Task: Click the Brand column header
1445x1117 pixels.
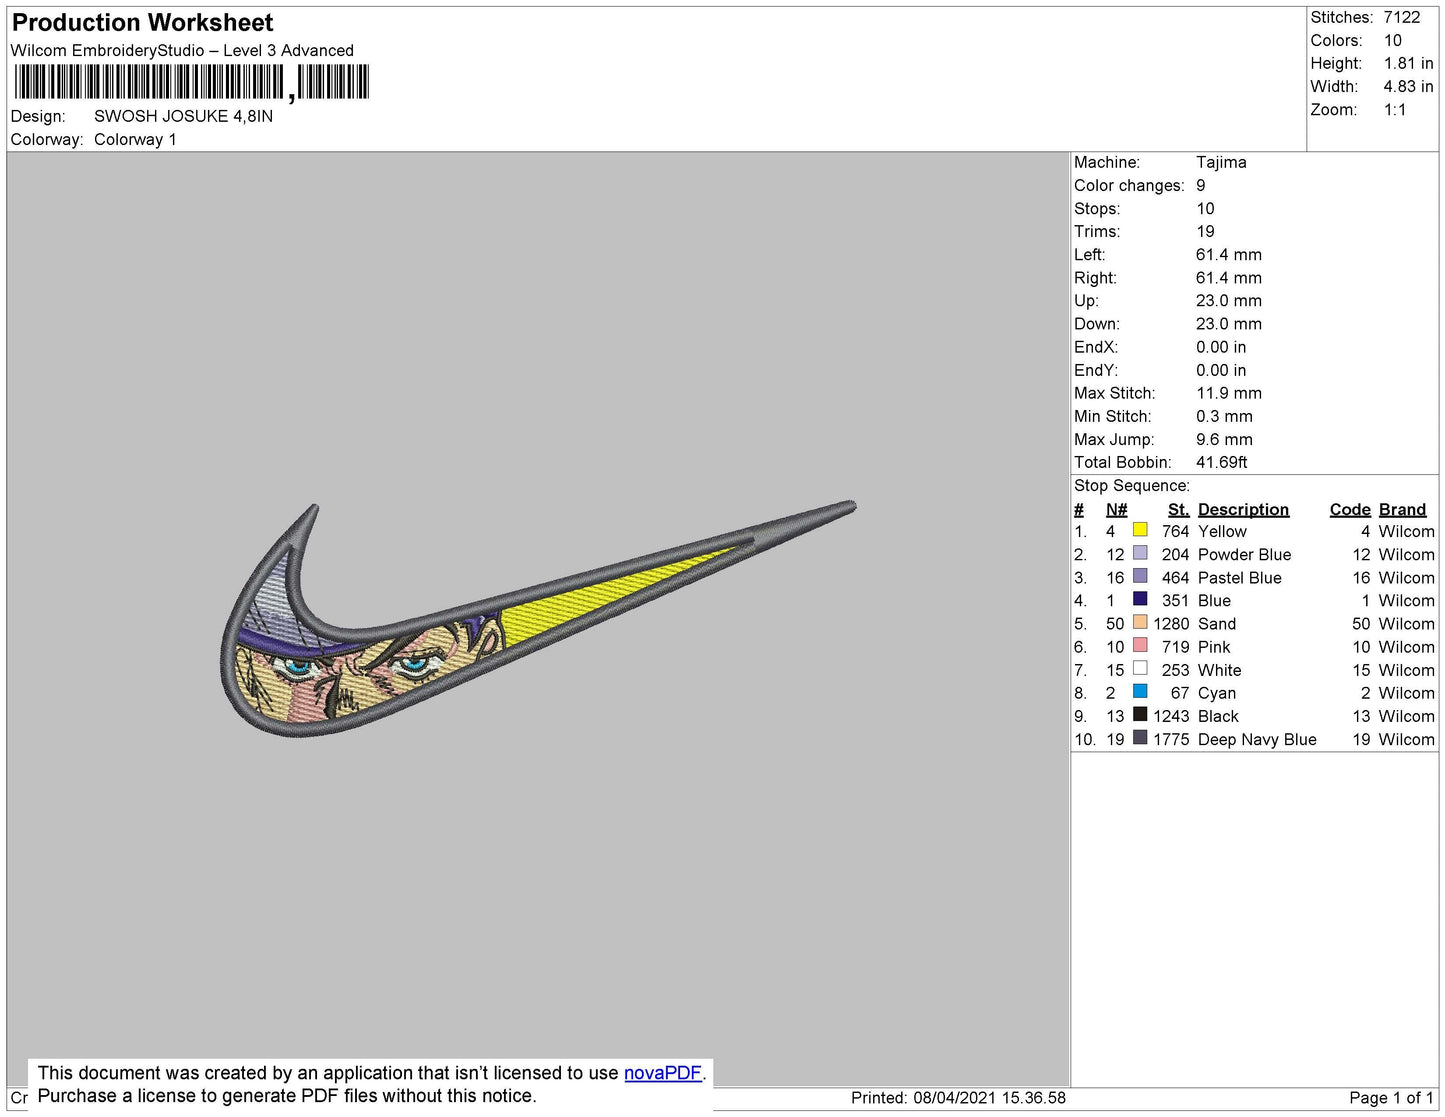Action: (x=1402, y=509)
